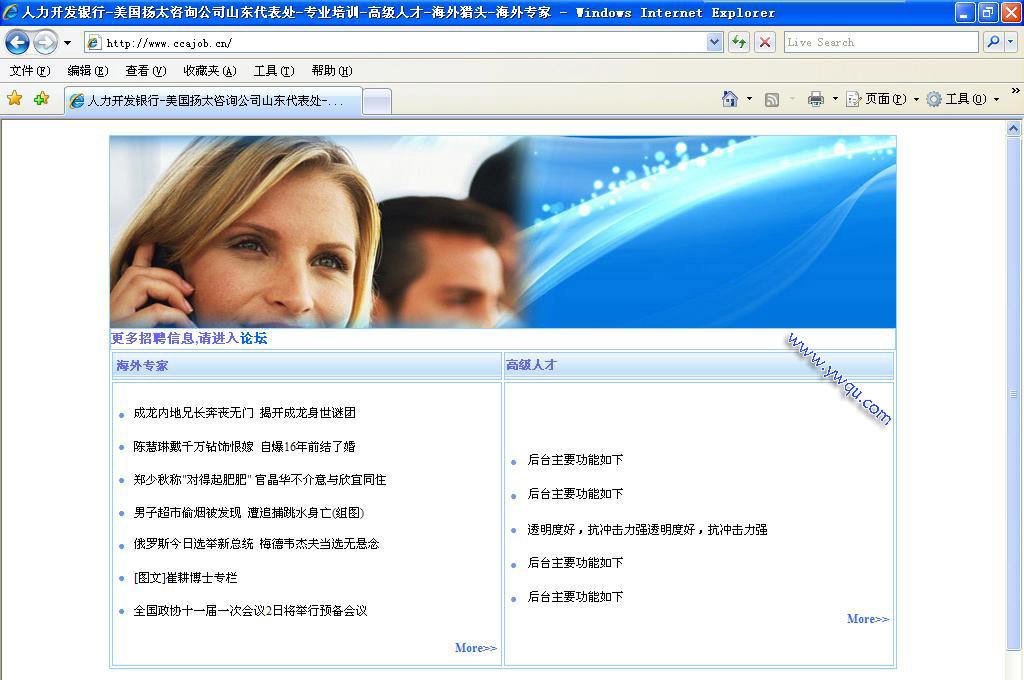Open [图文]崔耕博士专栏 link
Screen dimensions: 1024x680
tap(185, 577)
